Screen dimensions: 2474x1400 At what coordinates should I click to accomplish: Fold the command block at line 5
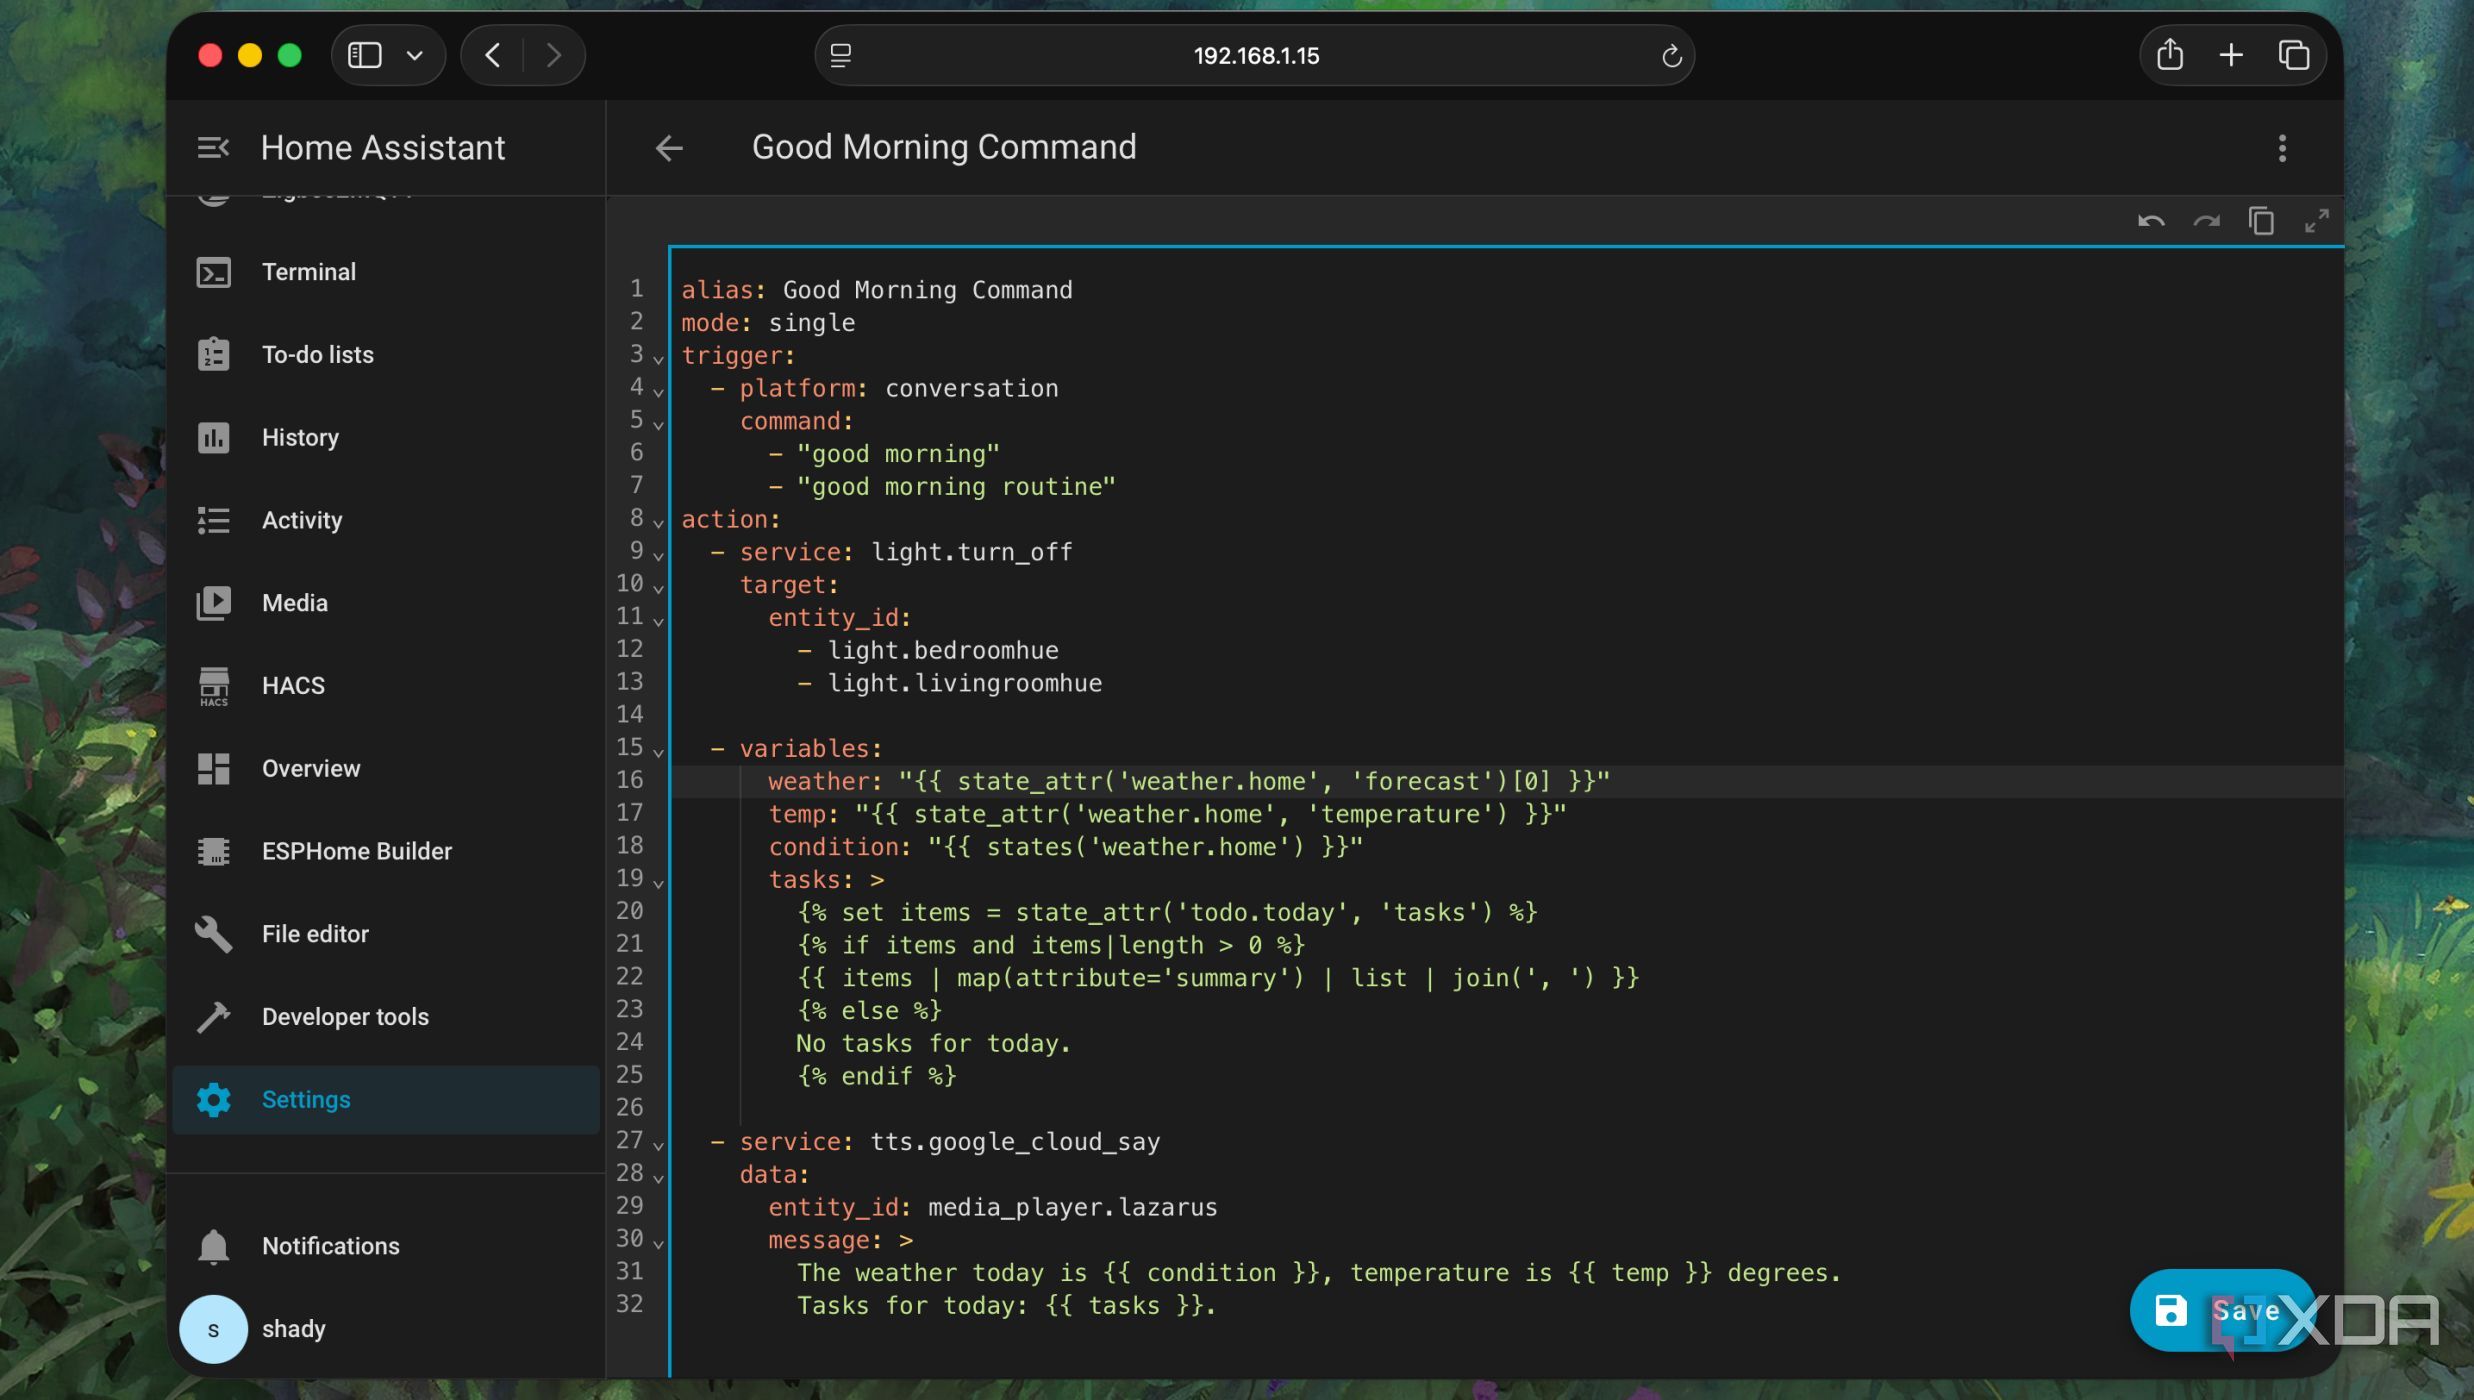(x=658, y=425)
